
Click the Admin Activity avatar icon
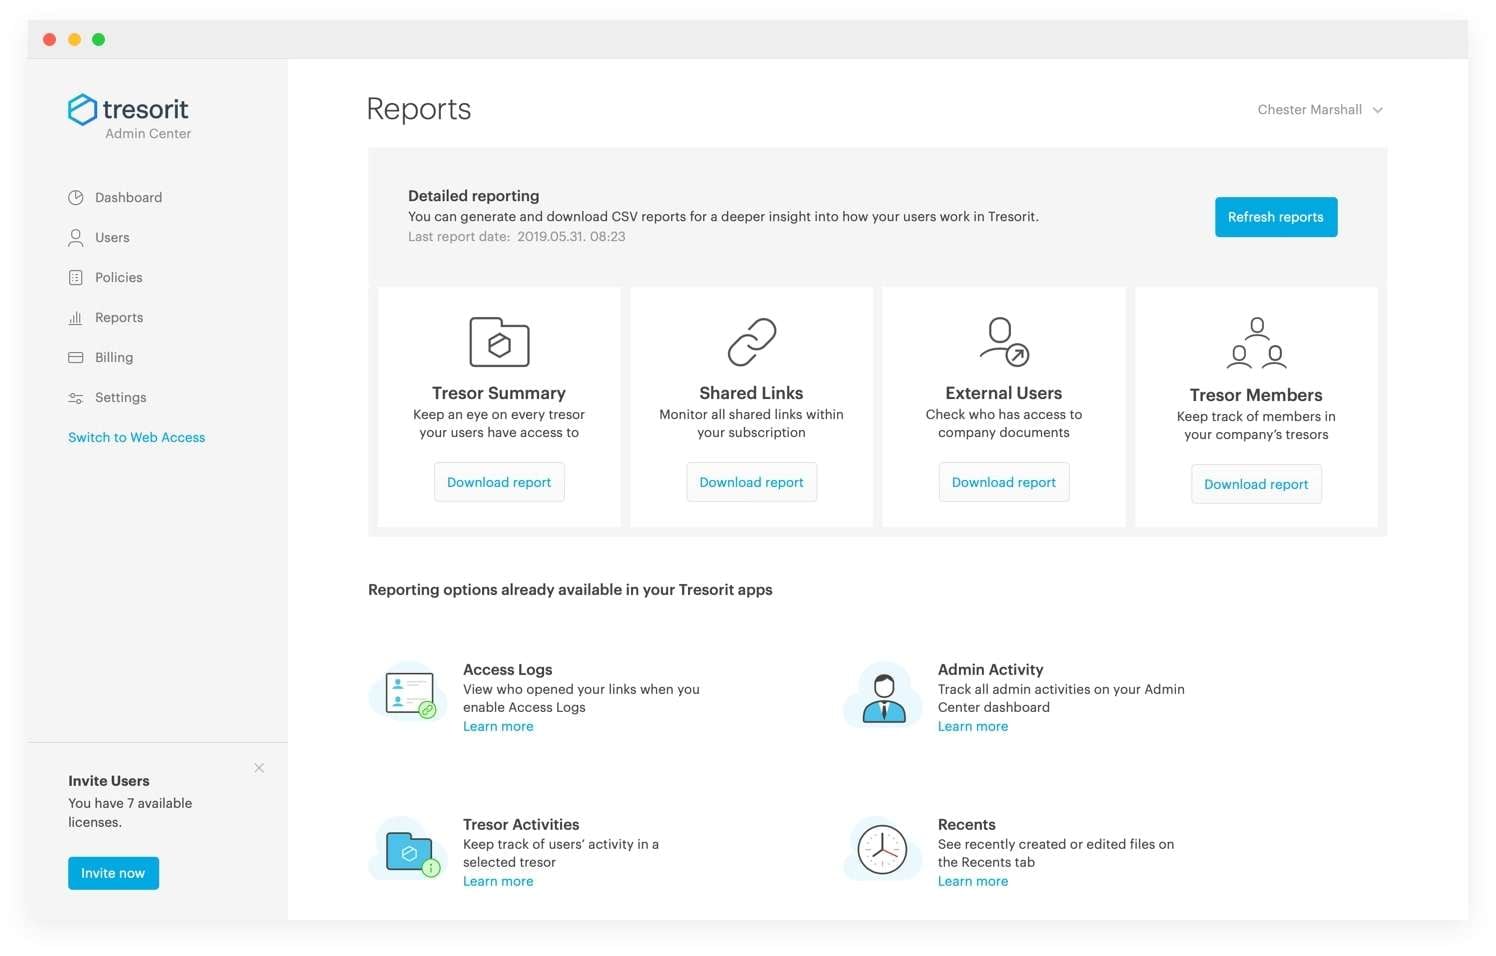pos(883,693)
